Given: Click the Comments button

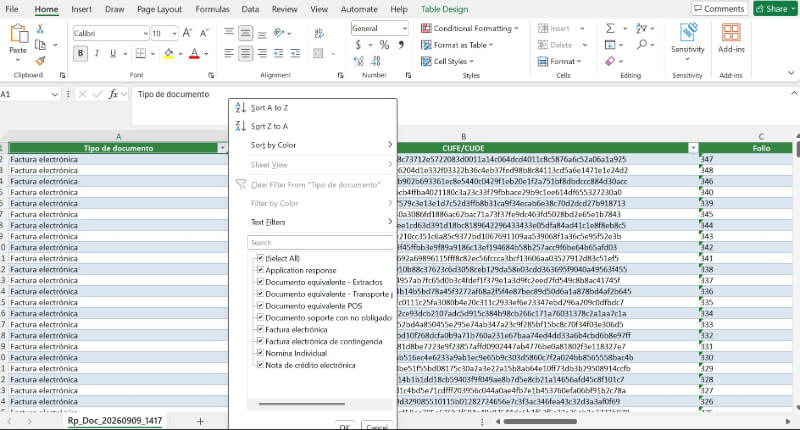Looking at the screenshot, I should click(719, 9).
